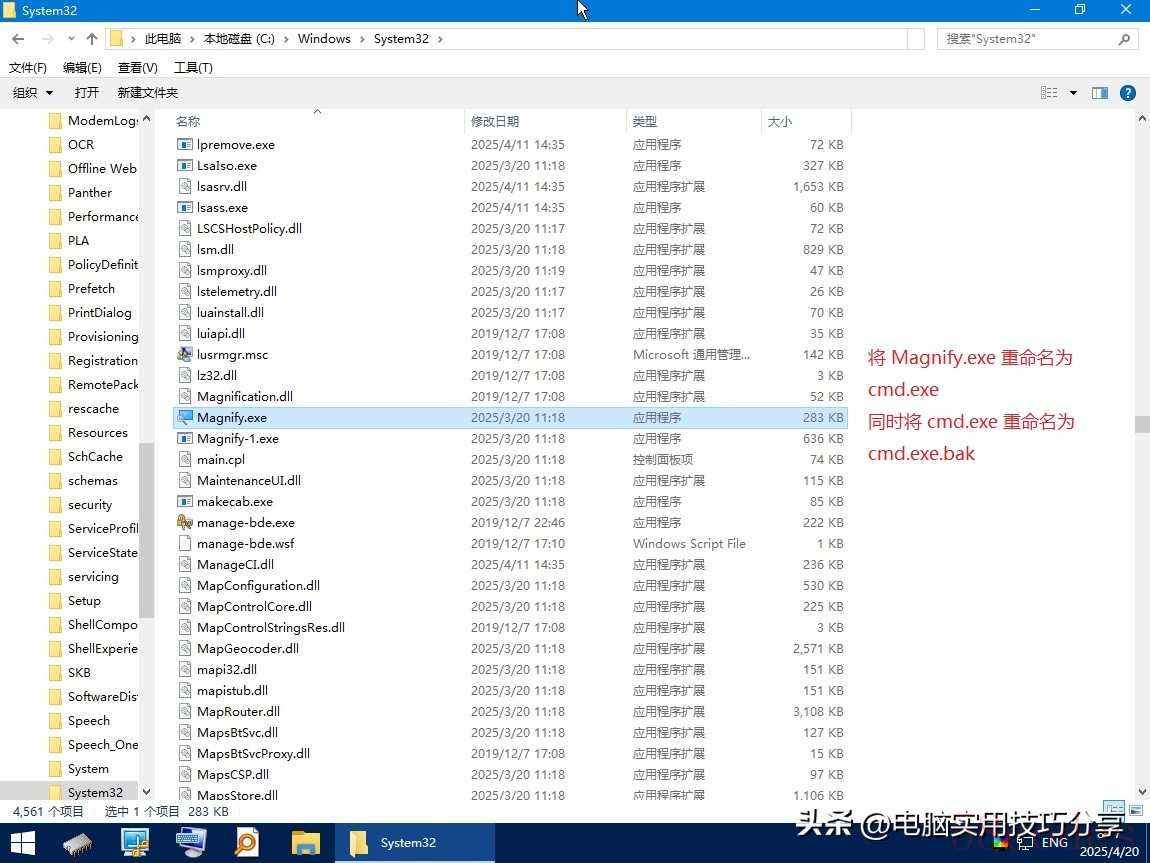Switch to details view status icon
Screen dimensions: 1150x863
point(1113,810)
